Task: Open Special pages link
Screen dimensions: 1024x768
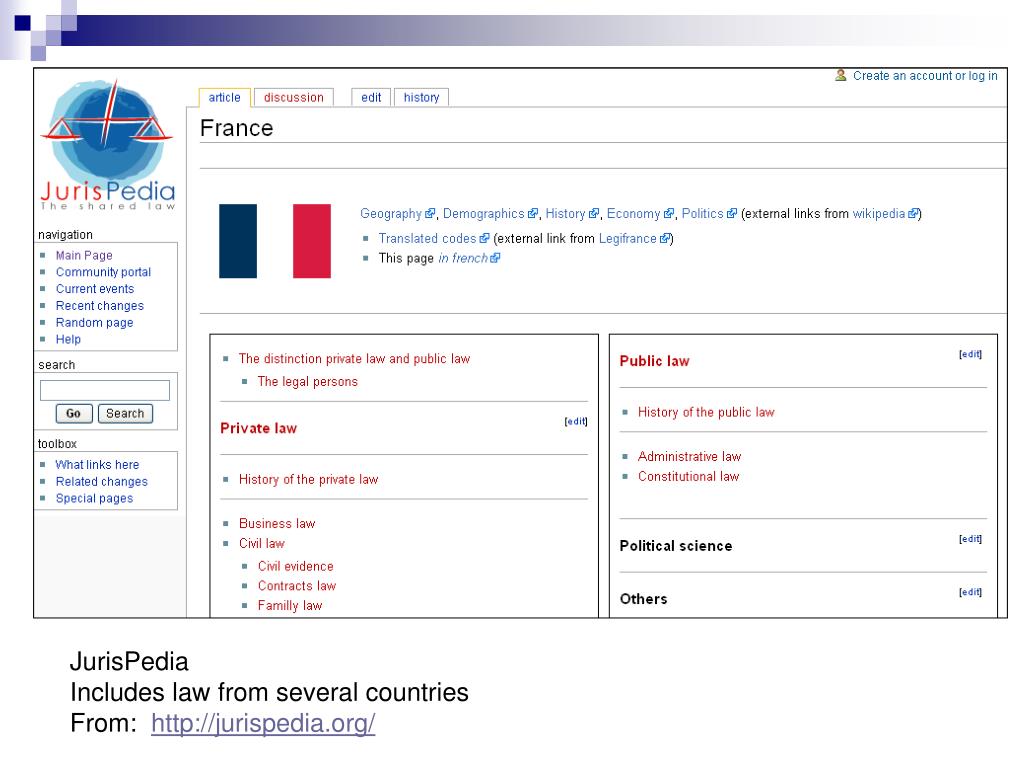Action: (x=95, y=498)
